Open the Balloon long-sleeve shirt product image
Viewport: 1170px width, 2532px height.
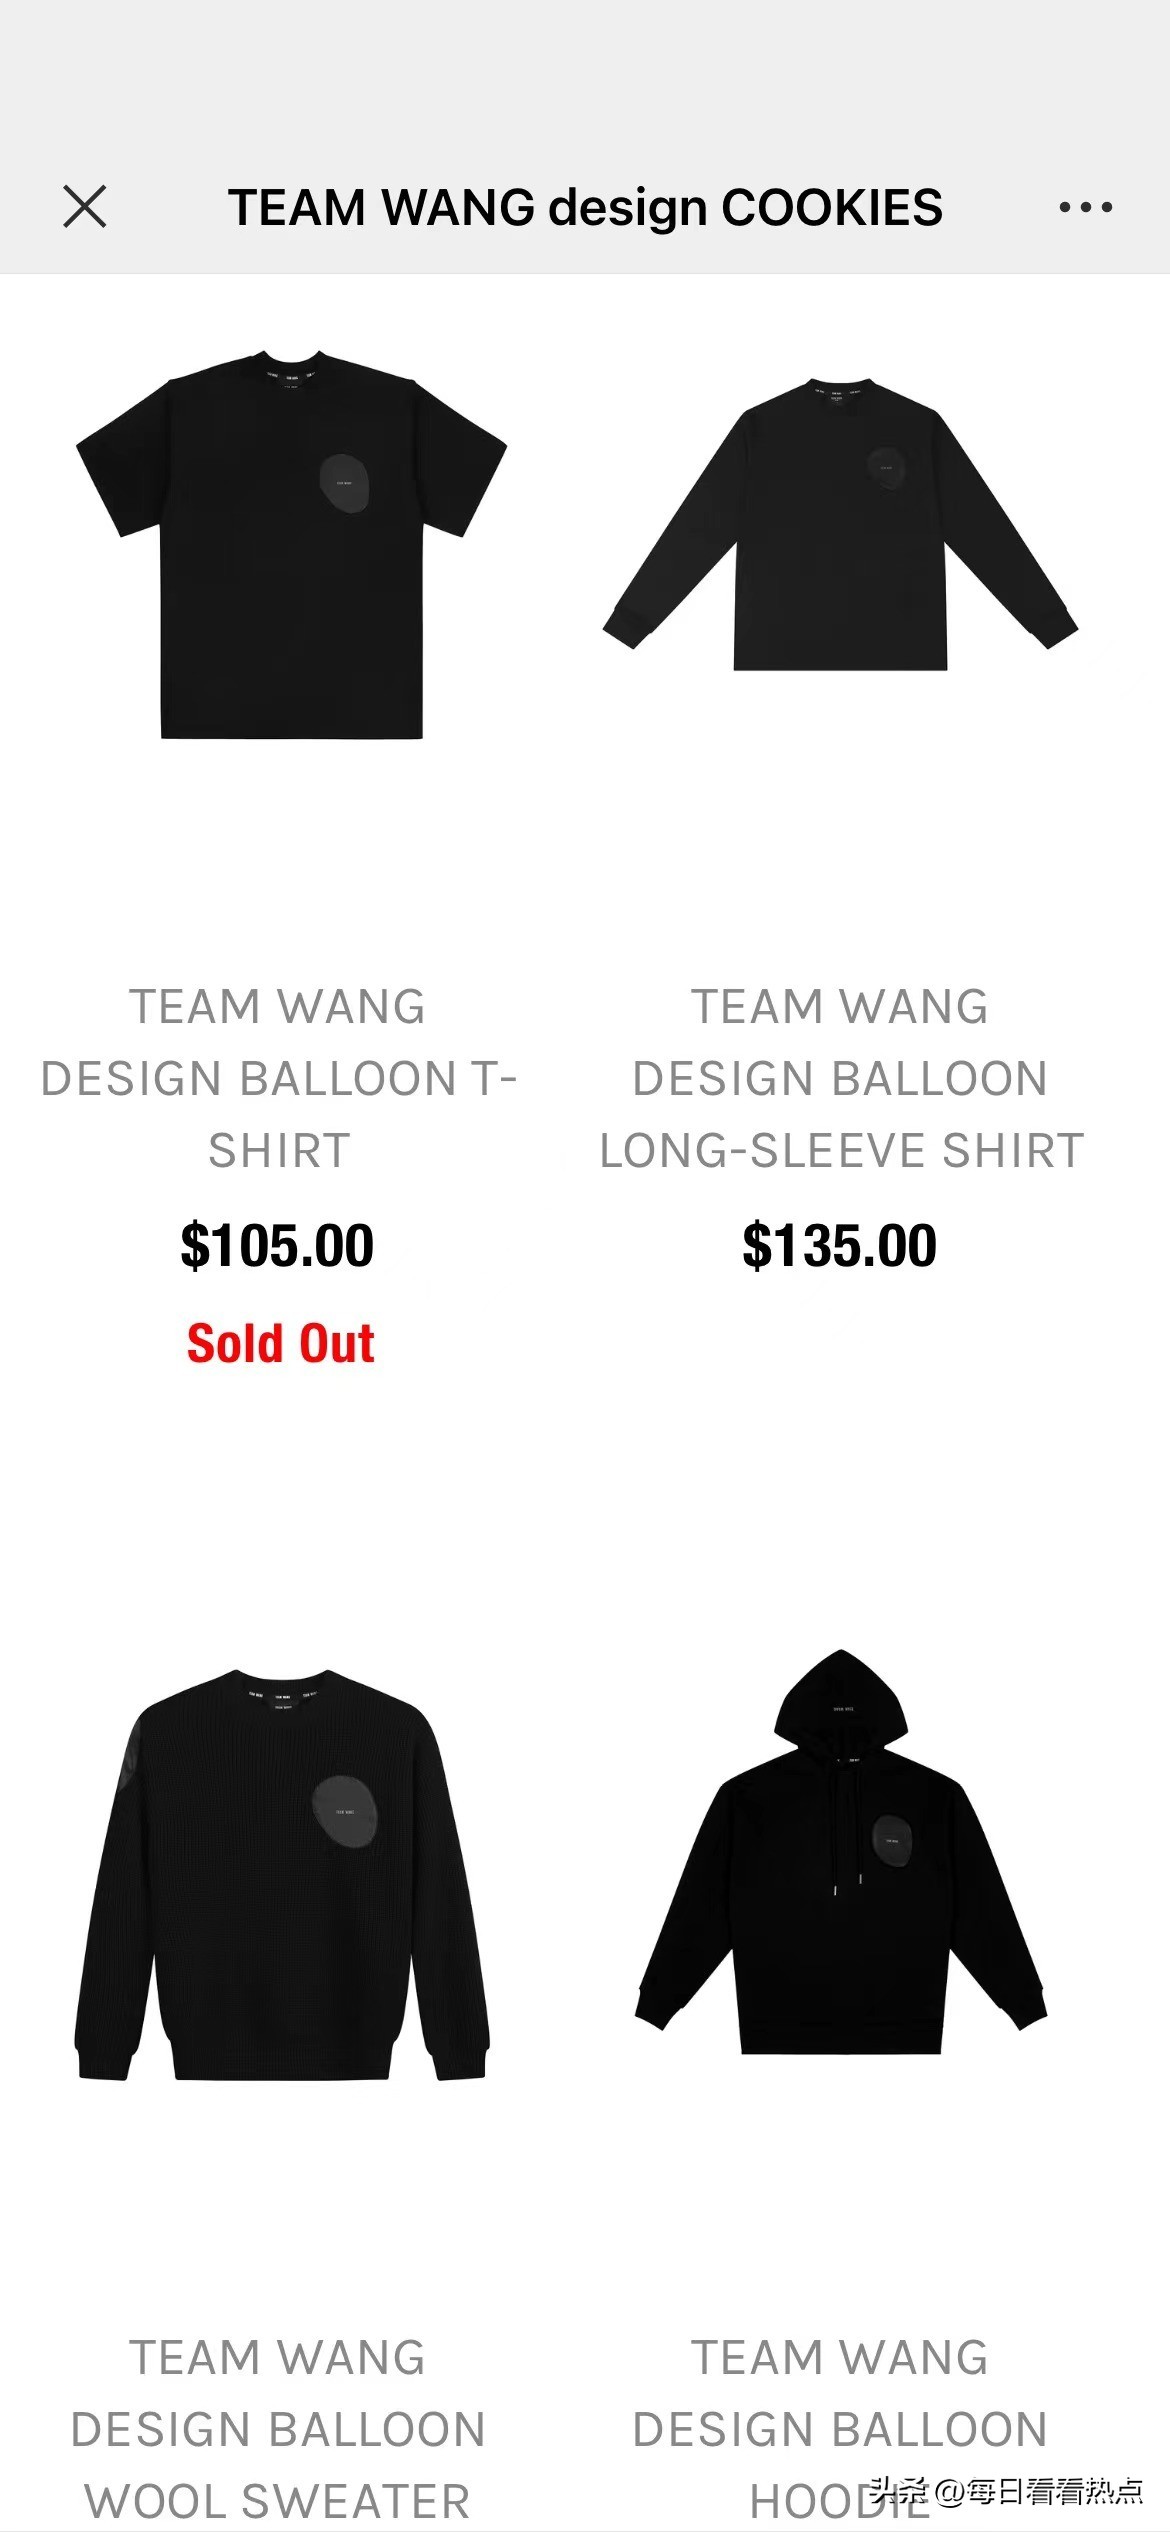pos(840,524)
